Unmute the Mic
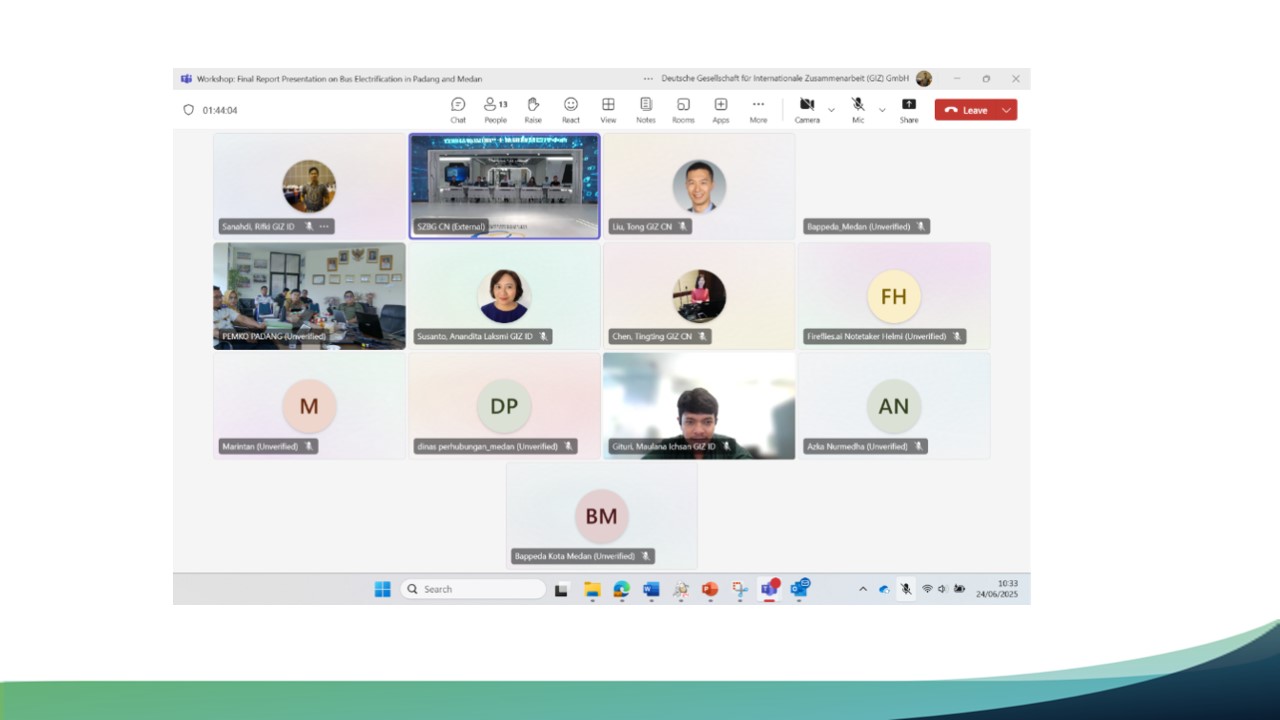Viewport: 1280px width, 720px height. [x=858, y=110]
